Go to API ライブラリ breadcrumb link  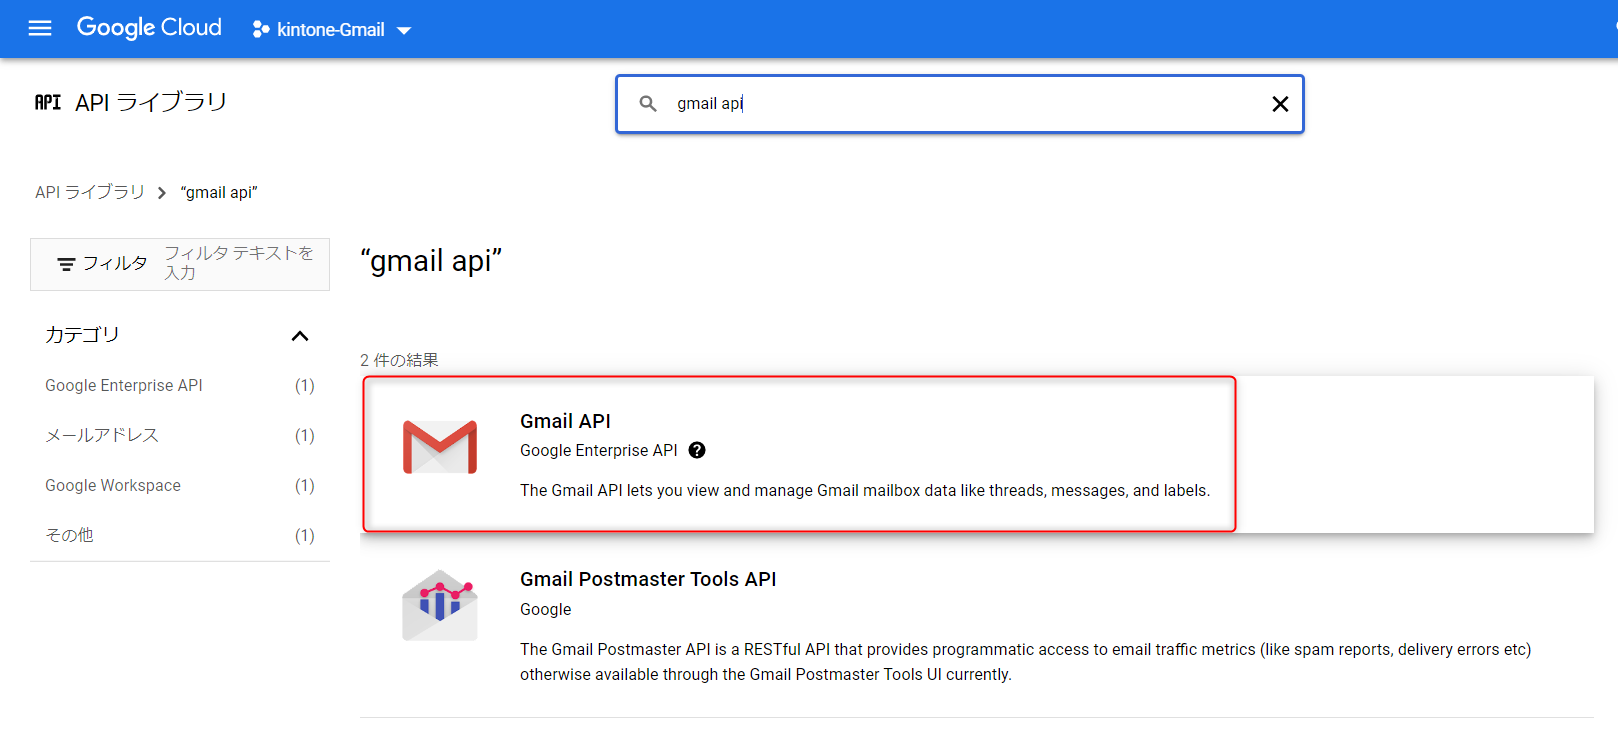(x=90, y=192)
